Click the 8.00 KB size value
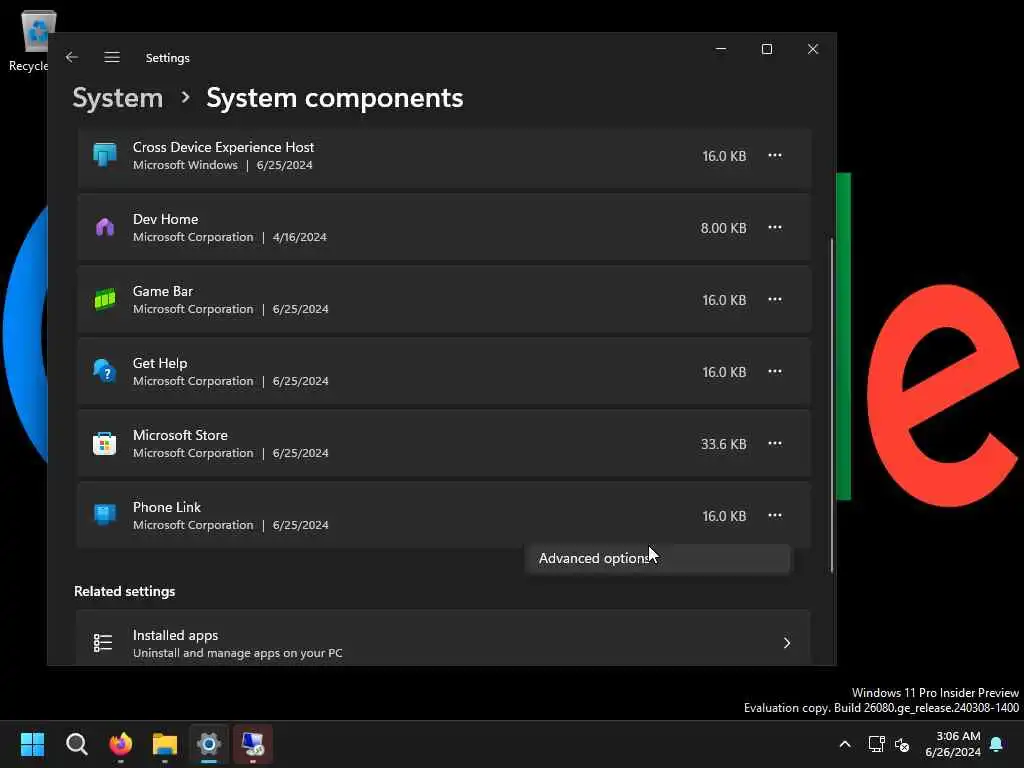 [723, 228]
